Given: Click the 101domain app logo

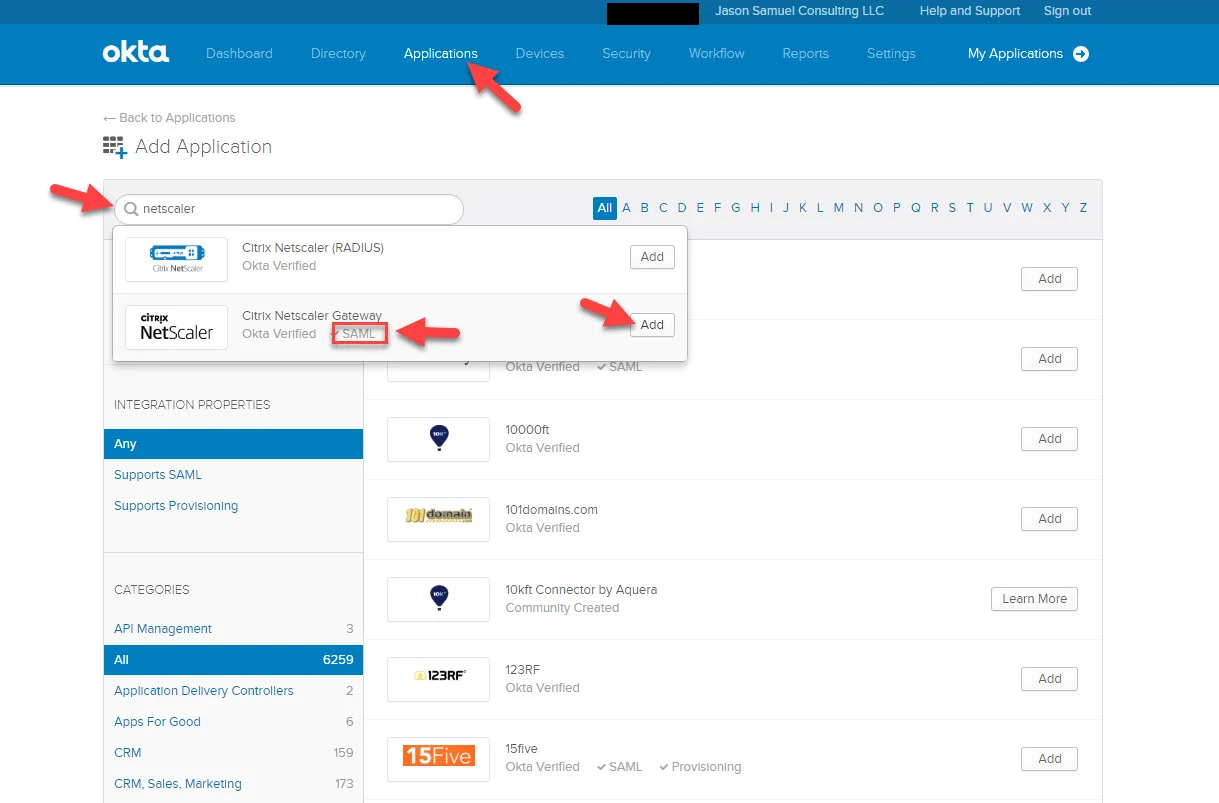Looking at the screenshot, I should pos(438,519).
